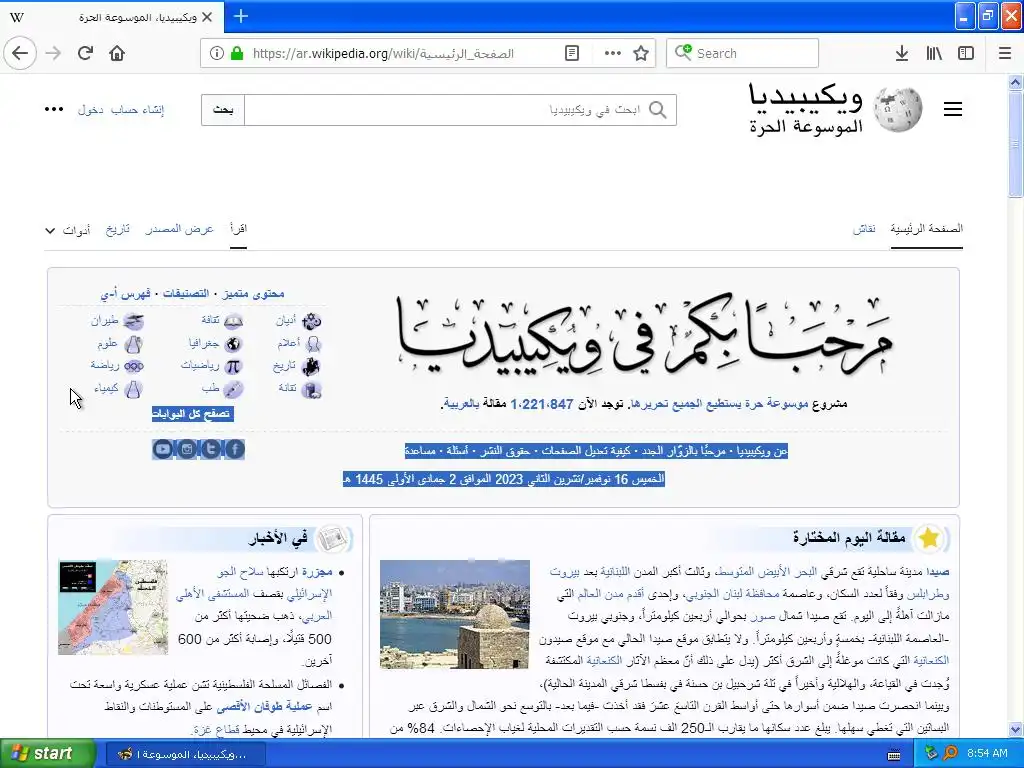The width and height of the screenshot is (1024, 768).
Task: Open the ثقافة culture book icon
Action: click(x=233, y=321)
